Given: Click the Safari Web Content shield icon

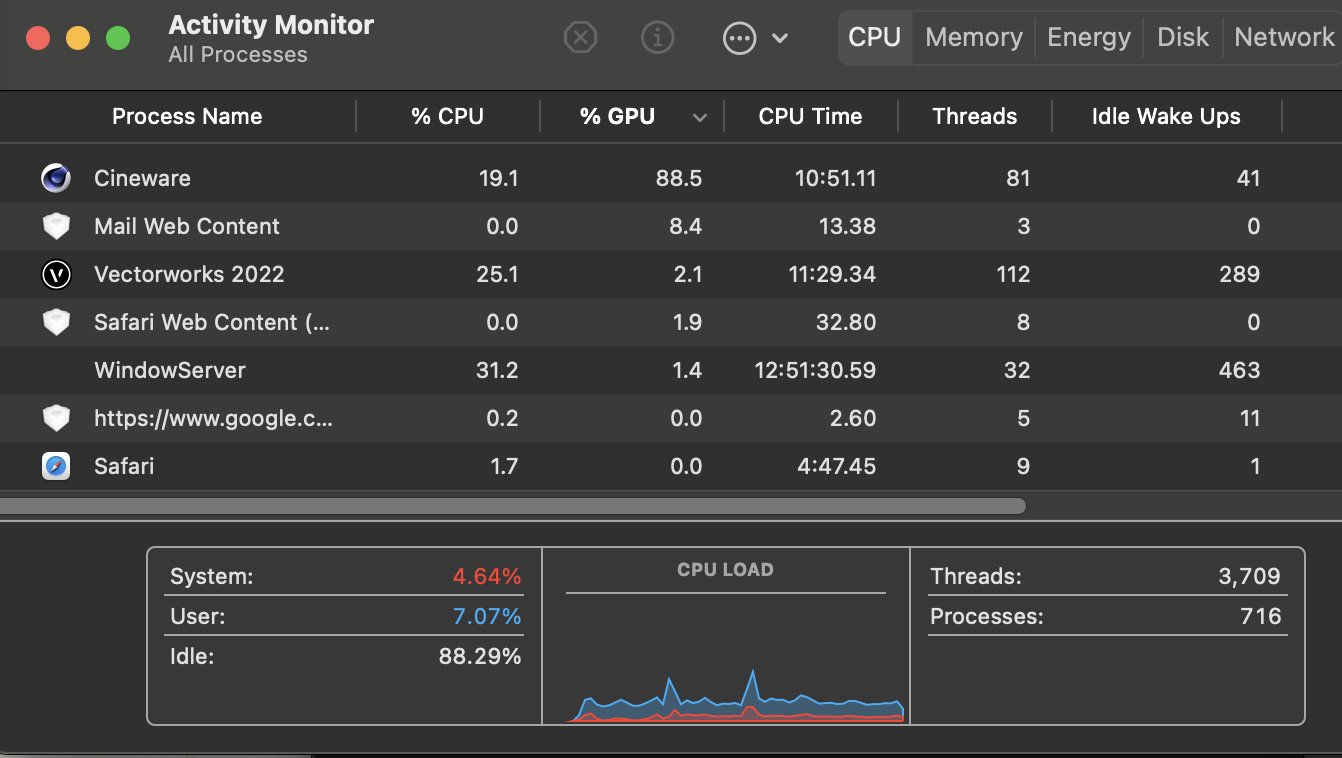Looking at the screenshot, I should coord(56,322).
